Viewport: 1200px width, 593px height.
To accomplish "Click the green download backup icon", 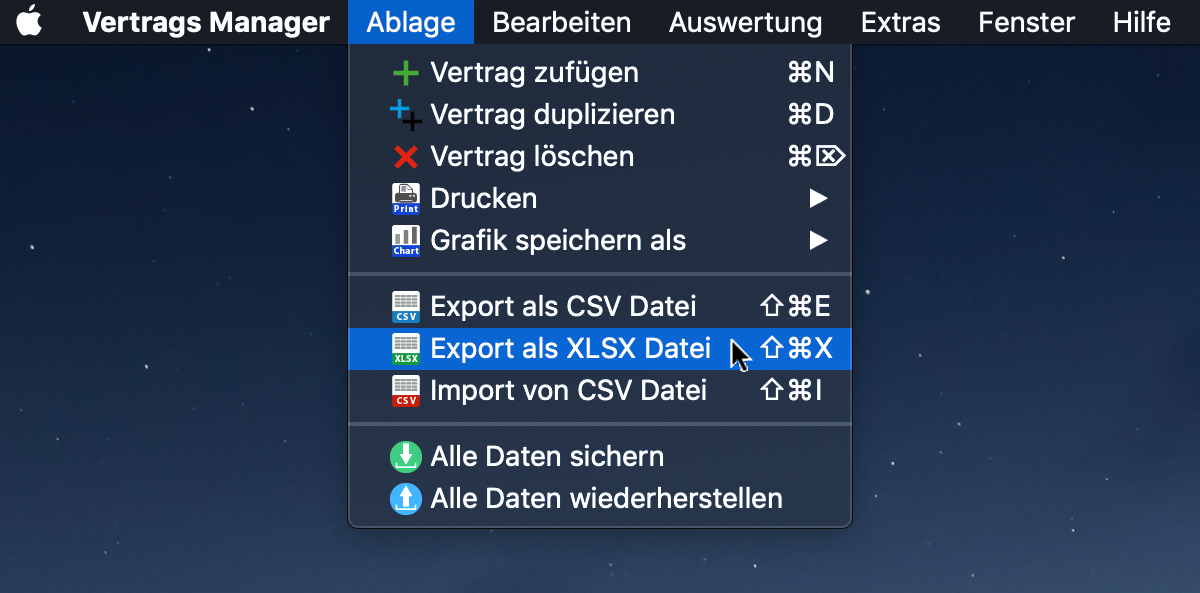I will coord(405,457).
